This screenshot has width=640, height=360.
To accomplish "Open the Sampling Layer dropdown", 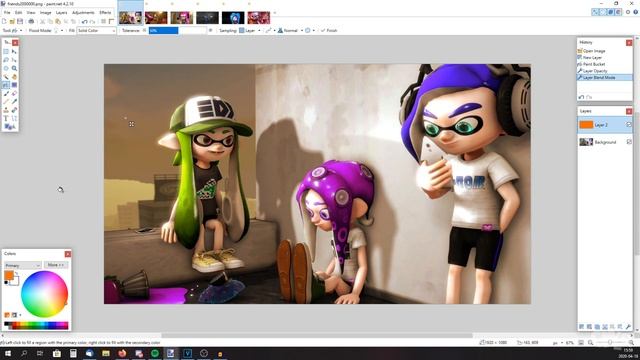I will (x=249, y=30).
